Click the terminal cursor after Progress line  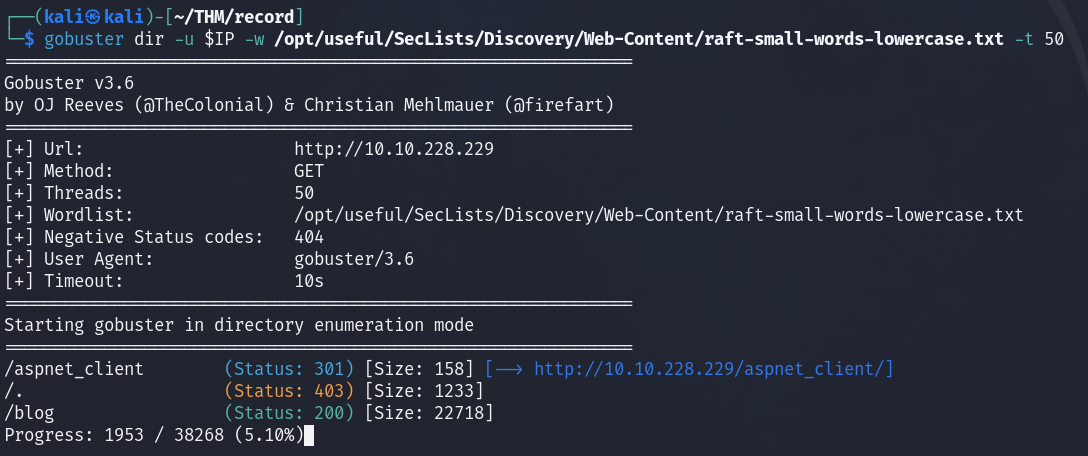pos(310,435)
